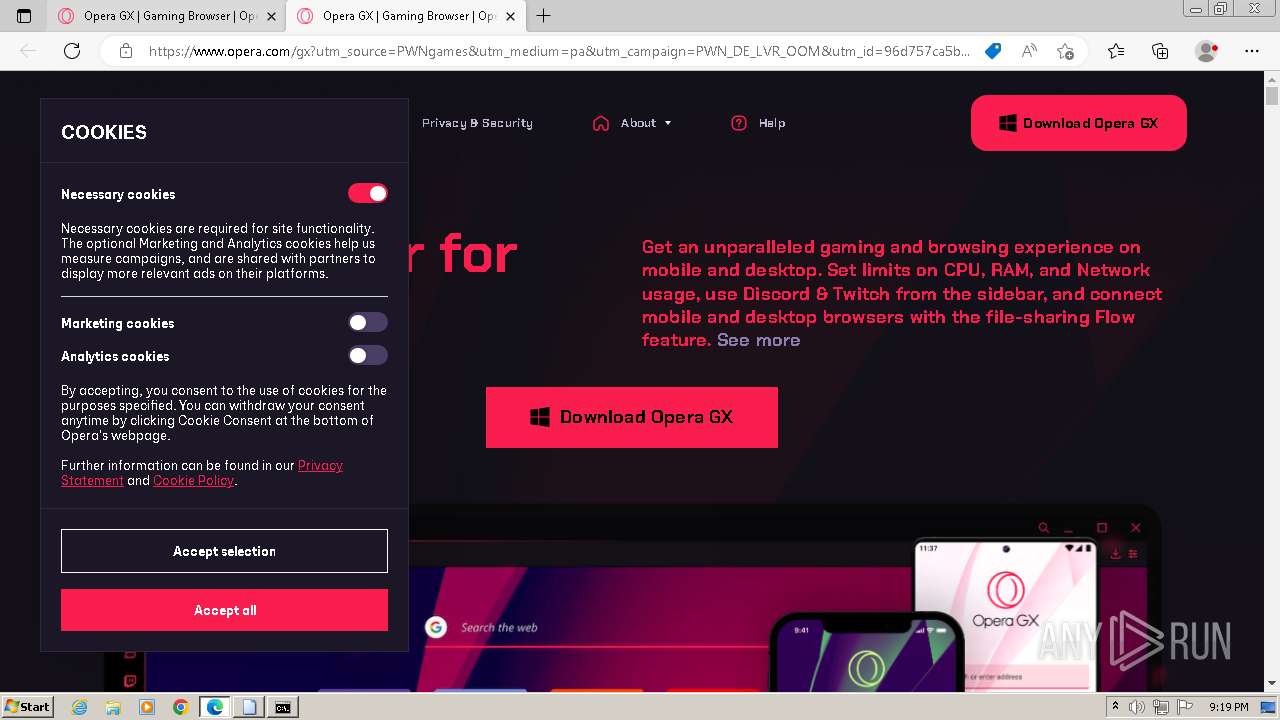Open the volume speaker tray icon
This screenshot has width=1280, height=720.
click(x=1137, y=707)
